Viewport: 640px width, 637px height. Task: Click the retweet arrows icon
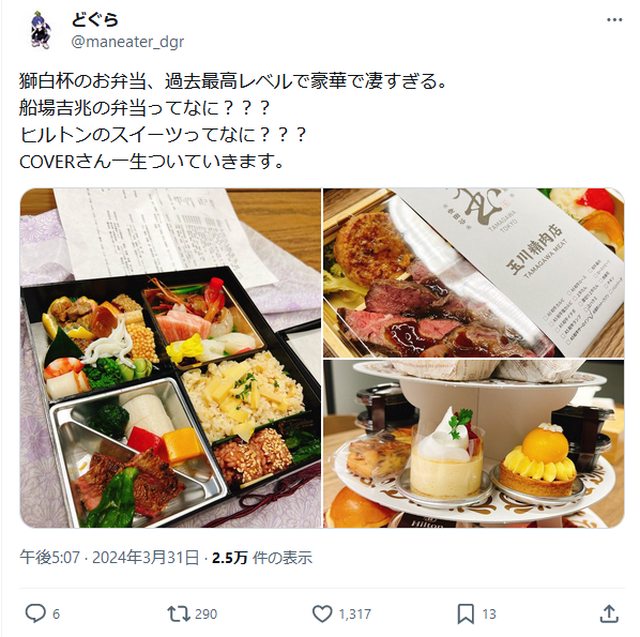point(178,613)
